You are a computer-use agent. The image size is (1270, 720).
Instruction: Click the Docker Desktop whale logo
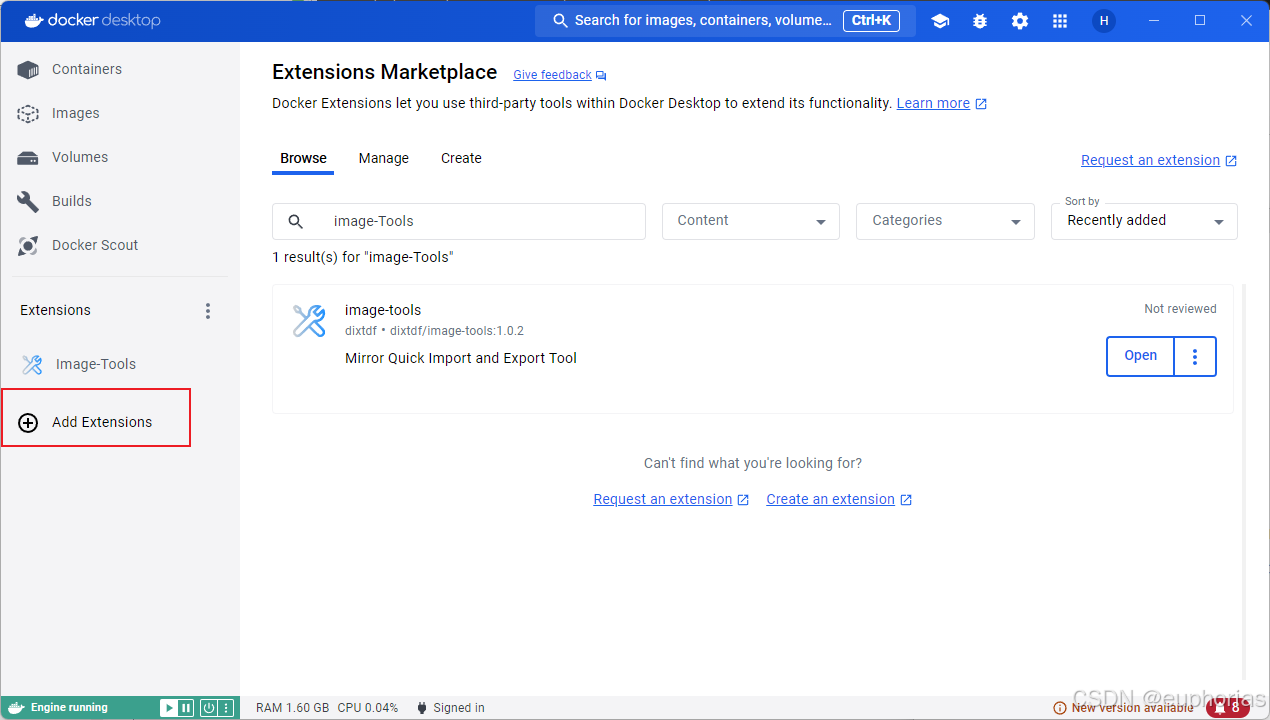click(33, 20)
